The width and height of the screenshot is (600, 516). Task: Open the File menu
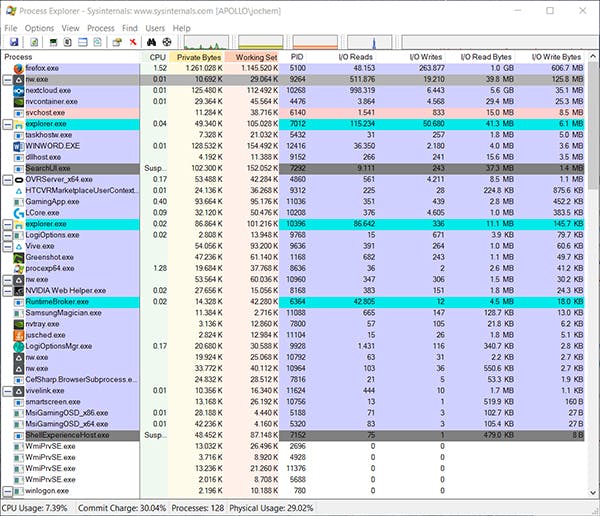click(x=11, y=28)
